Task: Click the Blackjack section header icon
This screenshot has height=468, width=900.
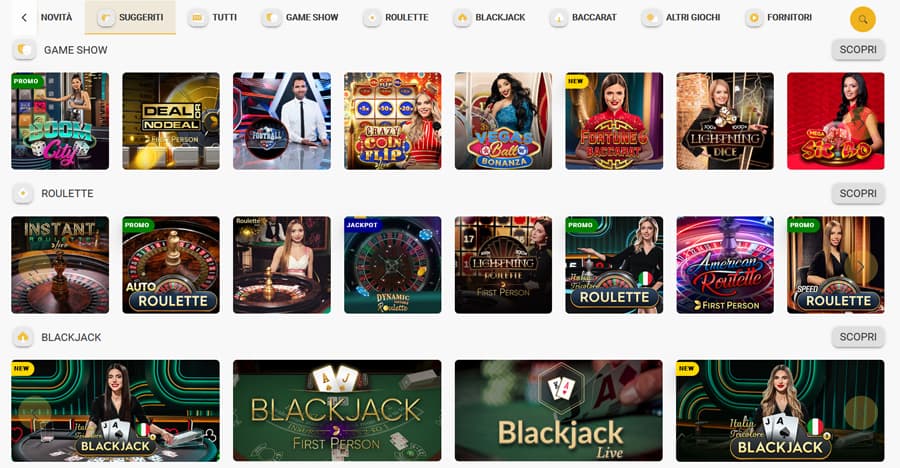Action: pos(23,337)
